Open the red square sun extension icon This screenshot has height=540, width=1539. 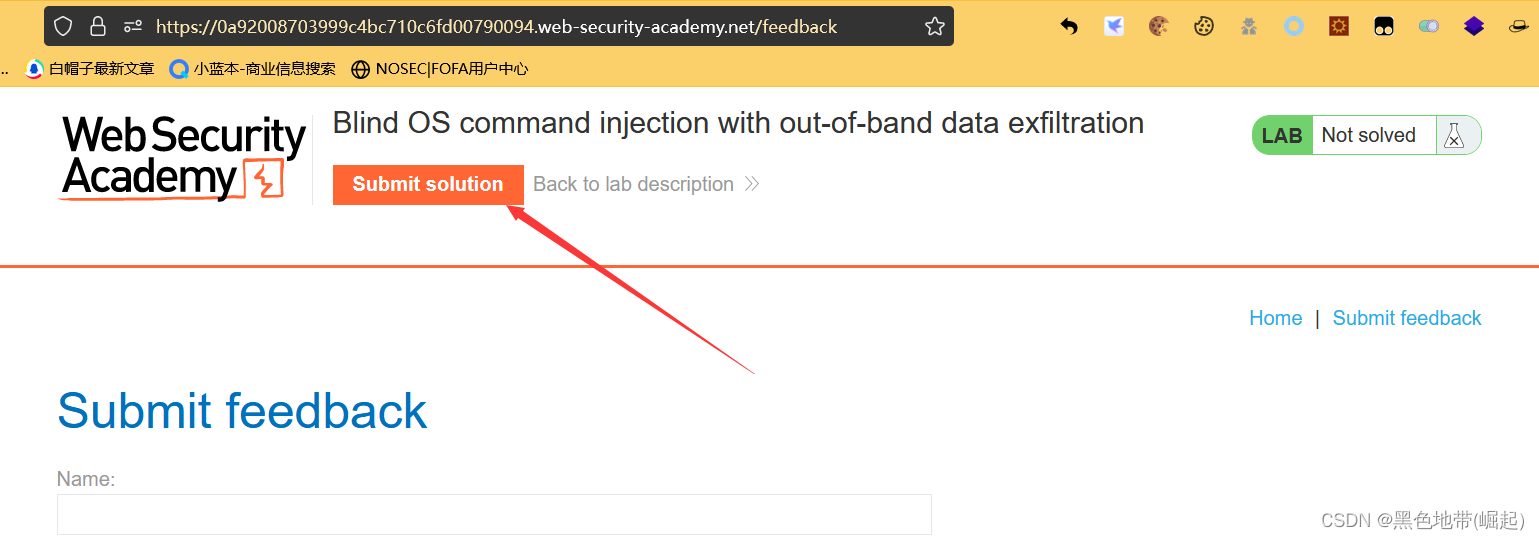coord(1339,27)
